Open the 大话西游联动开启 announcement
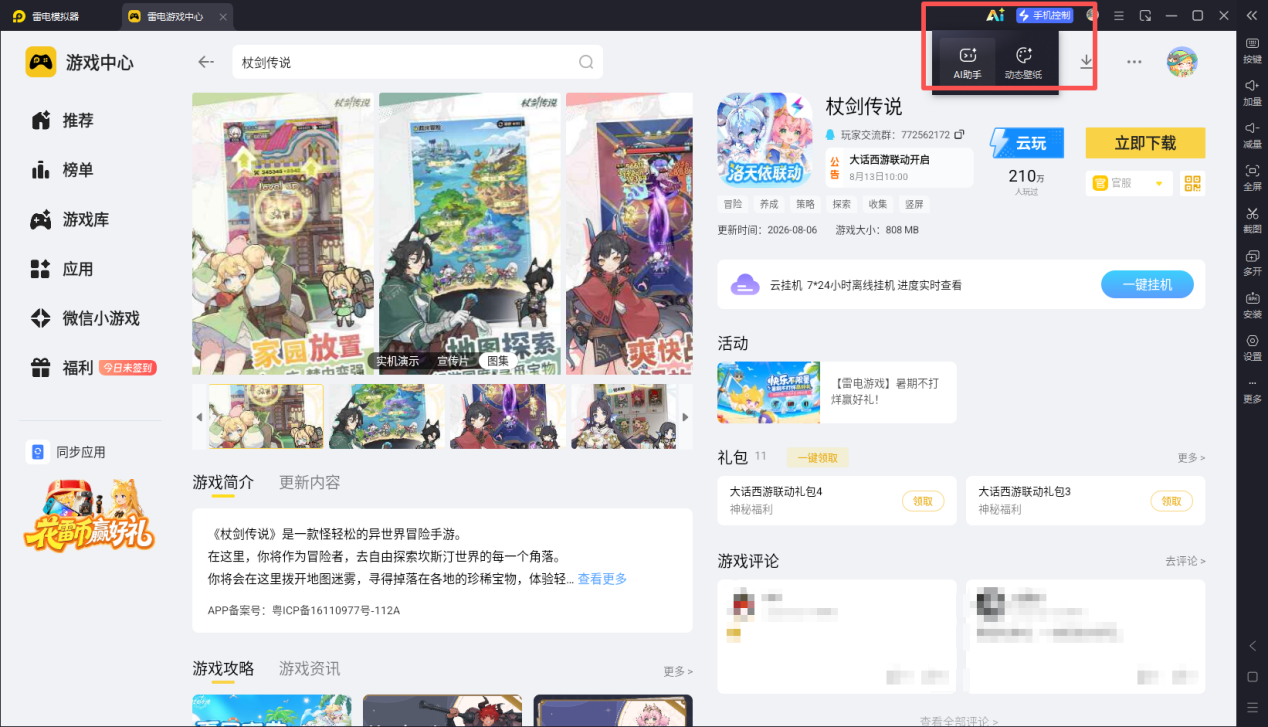 coord(899,166)
